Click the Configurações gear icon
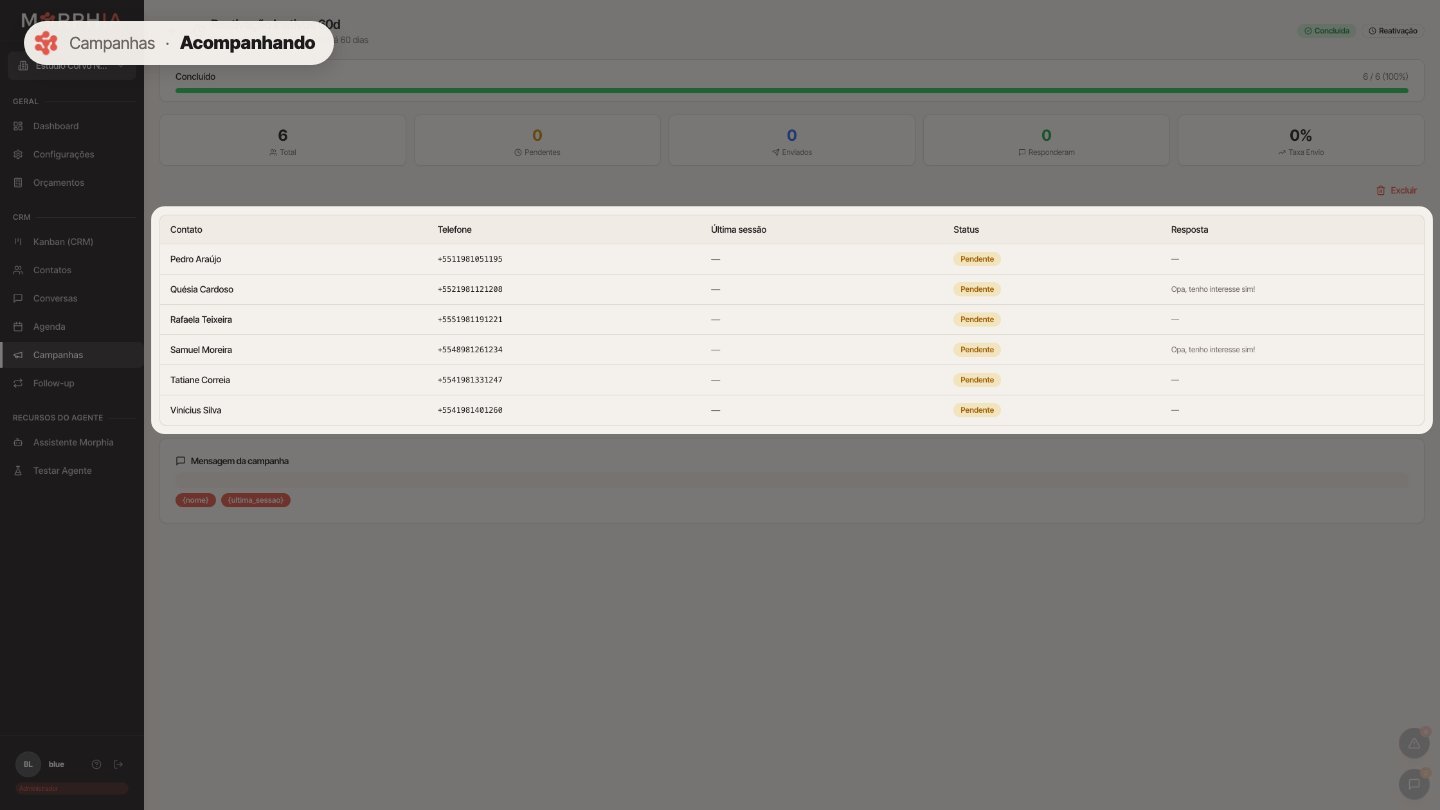Image resolution: width=1440 pixels, height=810 pixels. tap(18, 154)
